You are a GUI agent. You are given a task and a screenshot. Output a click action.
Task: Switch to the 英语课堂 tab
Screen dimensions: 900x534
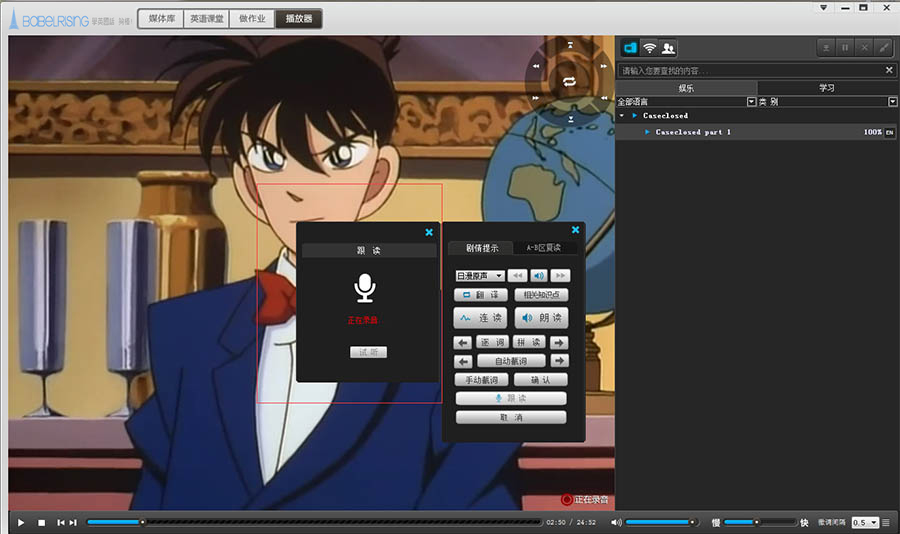[x=207, y=19]
